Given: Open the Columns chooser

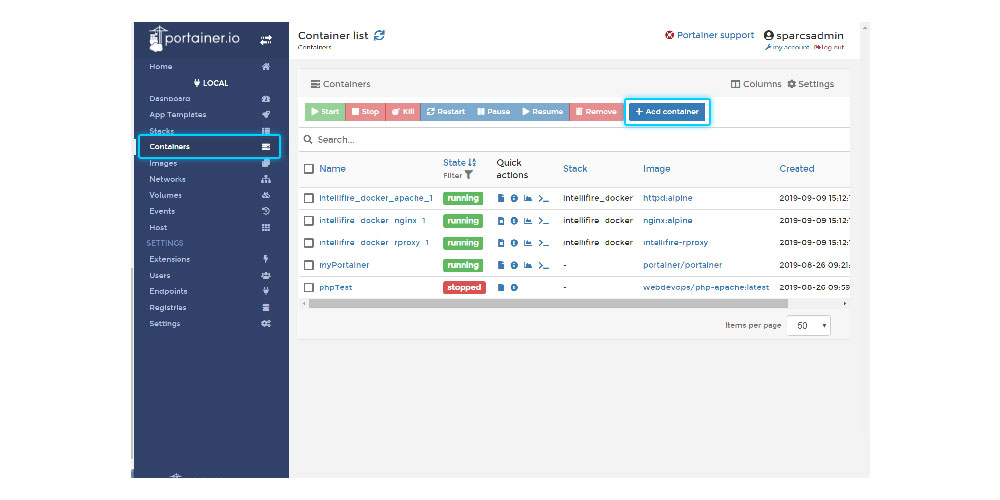Looking at the screenshot, I should click(756, 84).
